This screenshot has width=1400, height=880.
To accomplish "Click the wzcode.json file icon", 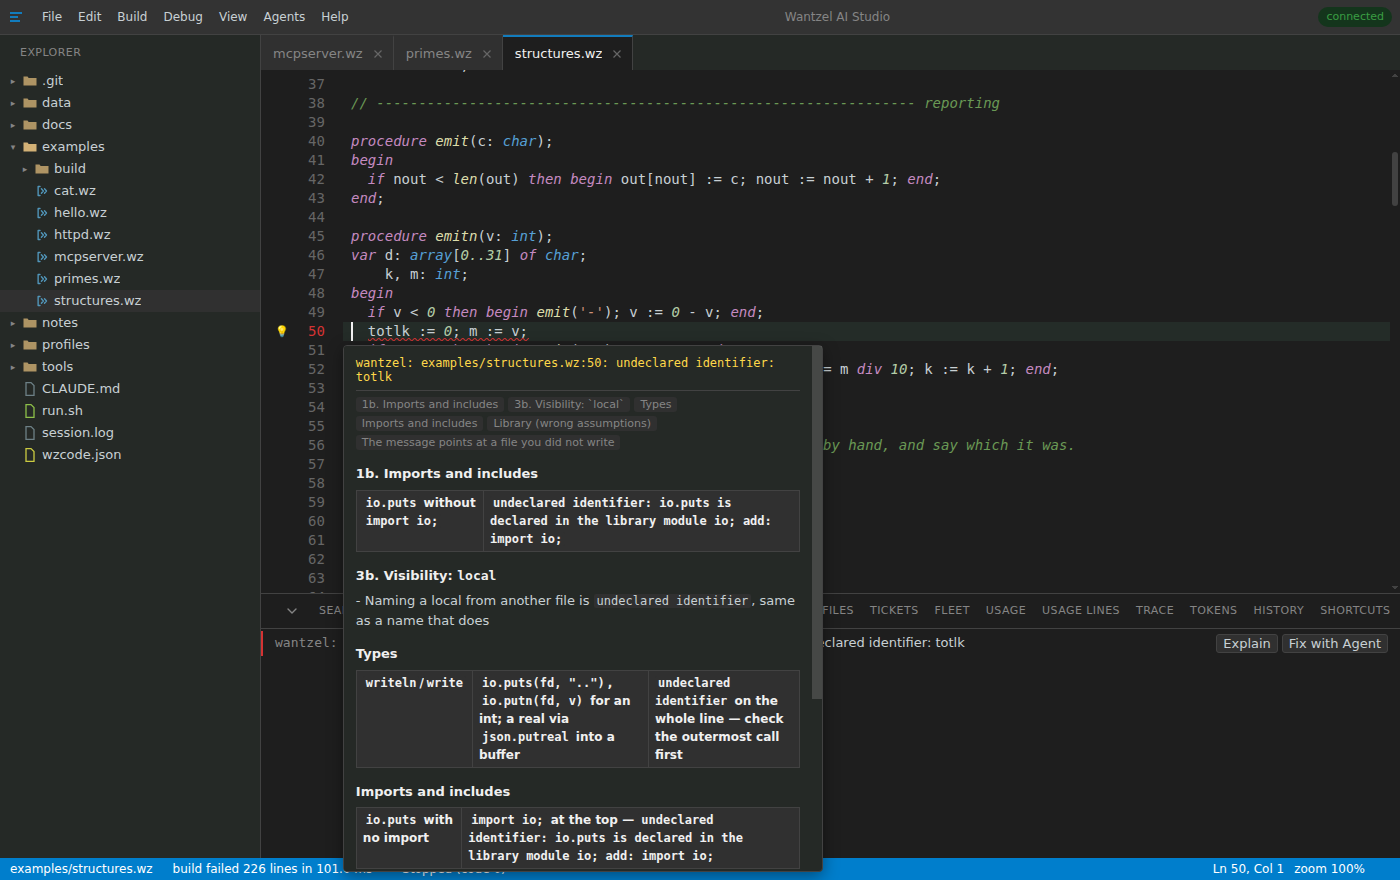I will point(30,455).
